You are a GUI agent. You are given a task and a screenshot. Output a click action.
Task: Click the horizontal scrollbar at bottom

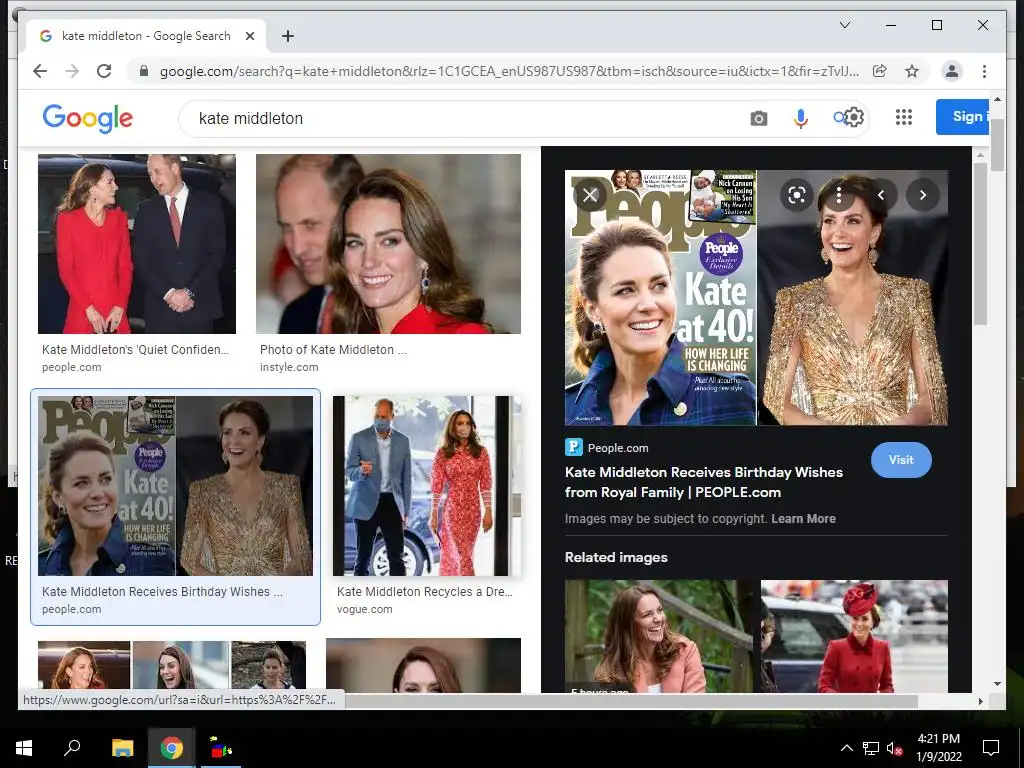pyautogui.click(x=631, y=701)
